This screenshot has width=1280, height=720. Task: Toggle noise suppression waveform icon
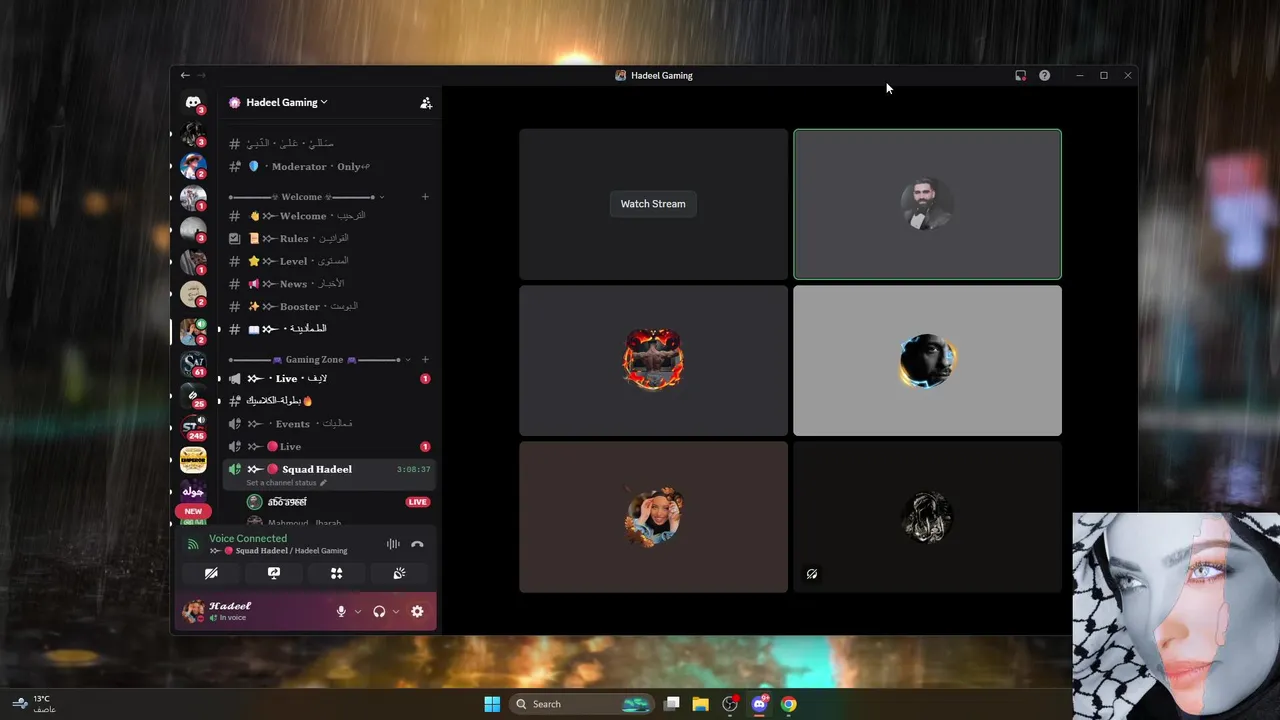tap(393, 544)
